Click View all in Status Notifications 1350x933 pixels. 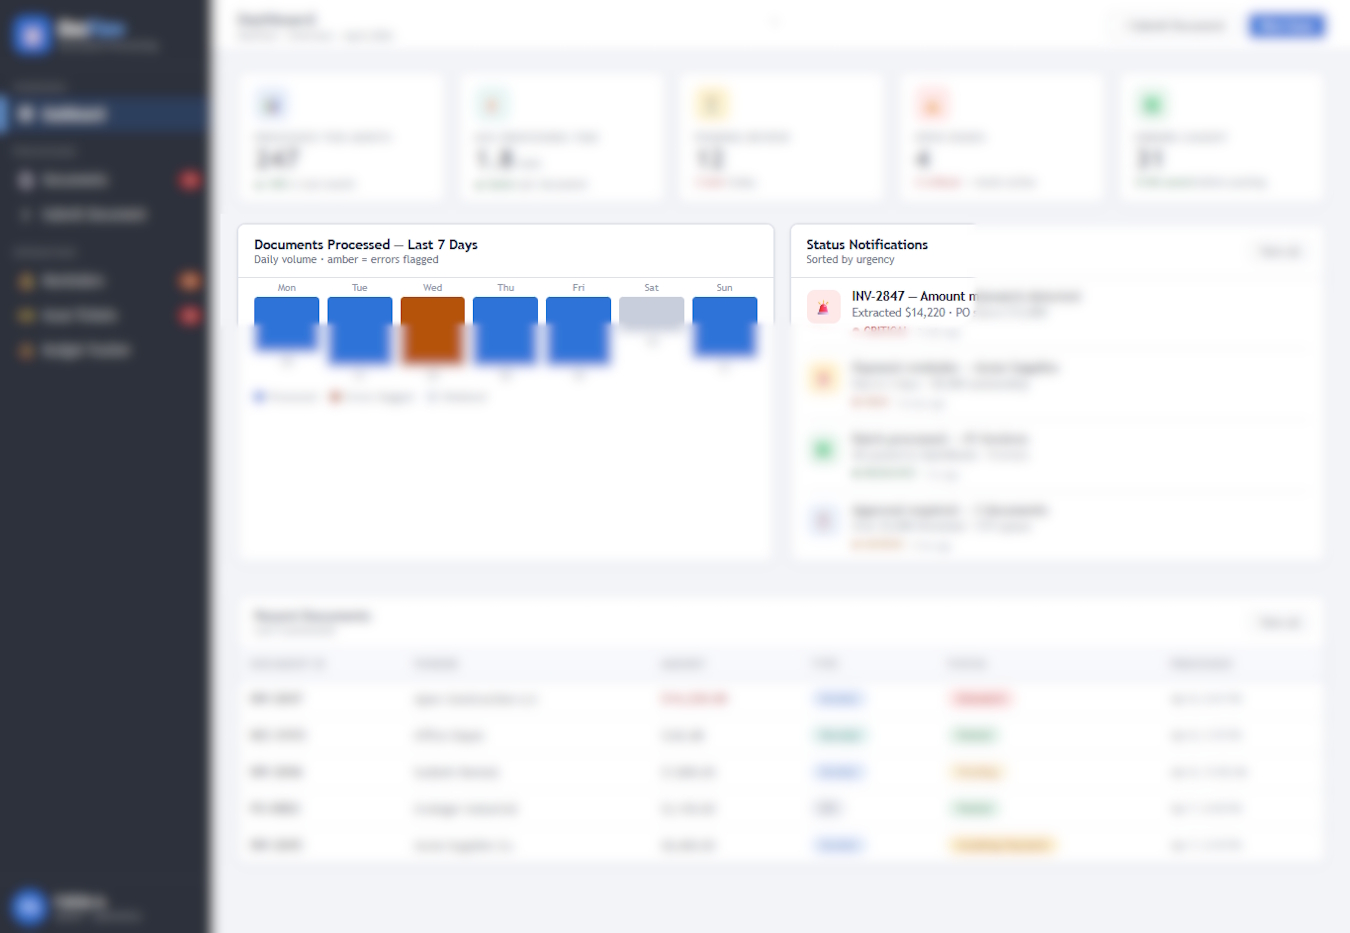(x=1280, y=252)
